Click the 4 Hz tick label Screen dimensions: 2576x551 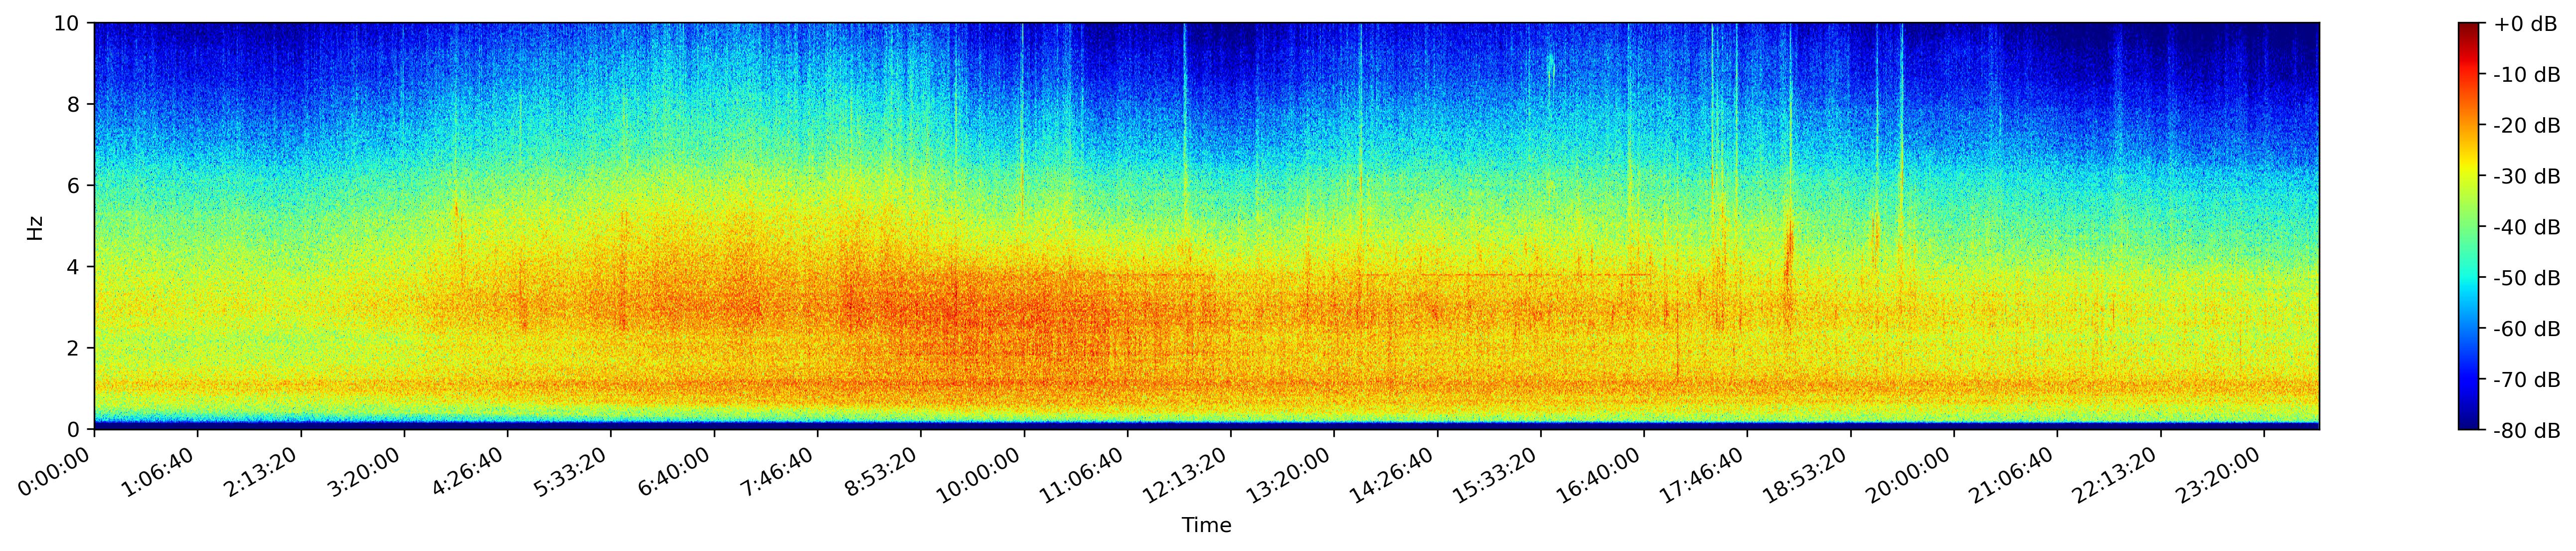[x=74, y=267]
